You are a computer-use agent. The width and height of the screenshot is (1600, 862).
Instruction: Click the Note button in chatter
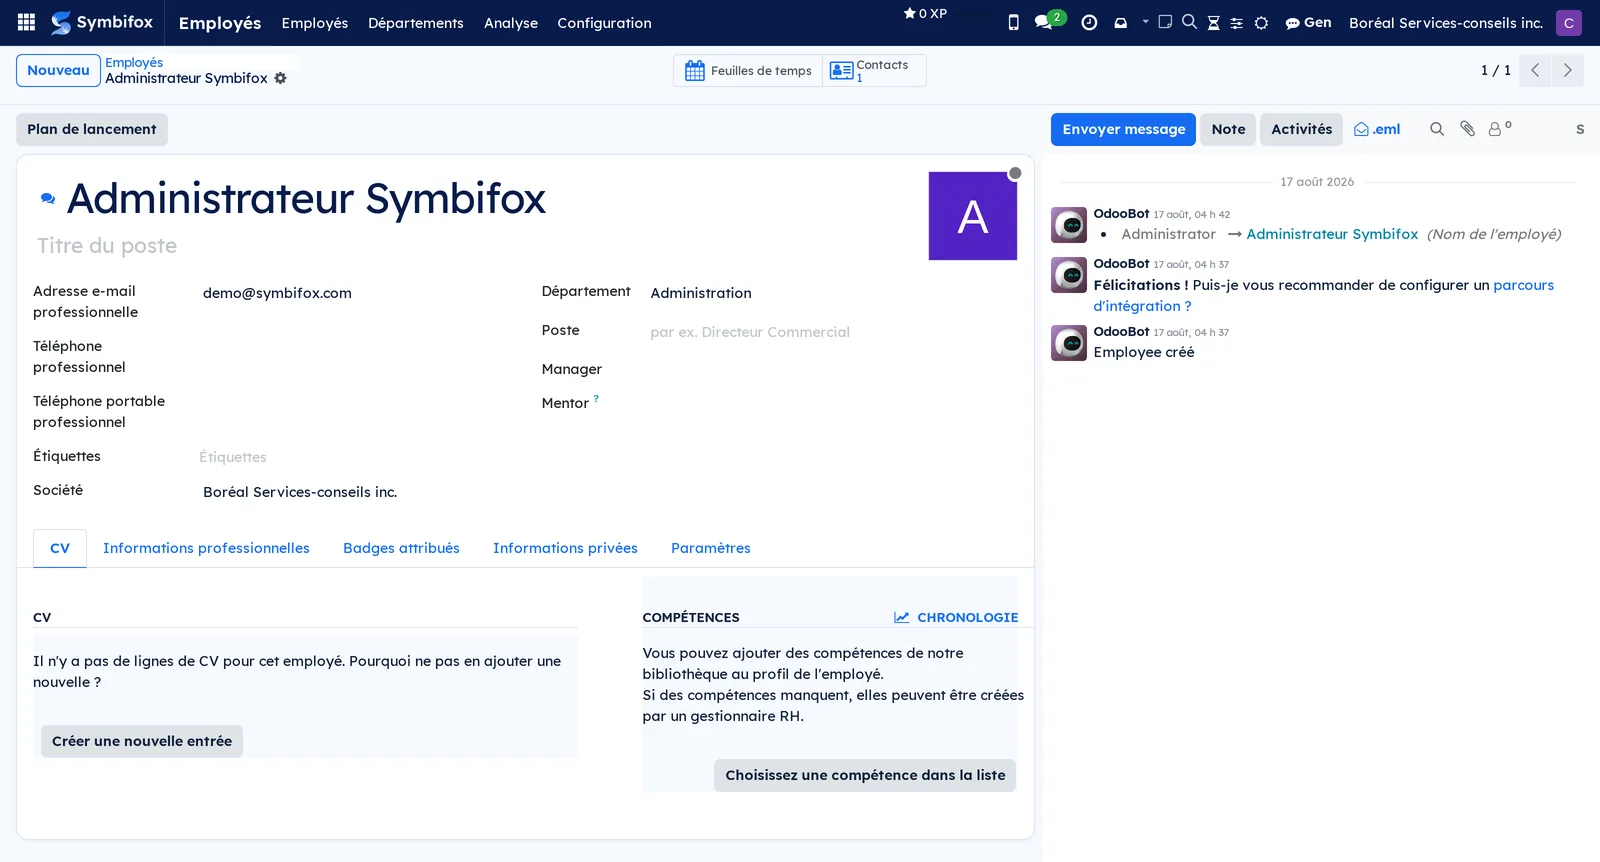click(x=1228, y=129)
